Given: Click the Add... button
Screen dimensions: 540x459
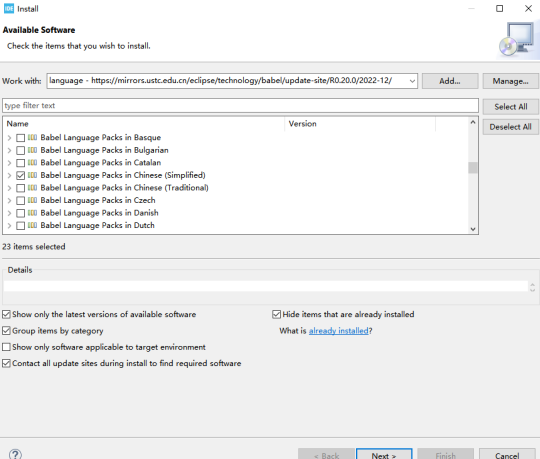Looking at the screenshot, I should pos(450,81).
